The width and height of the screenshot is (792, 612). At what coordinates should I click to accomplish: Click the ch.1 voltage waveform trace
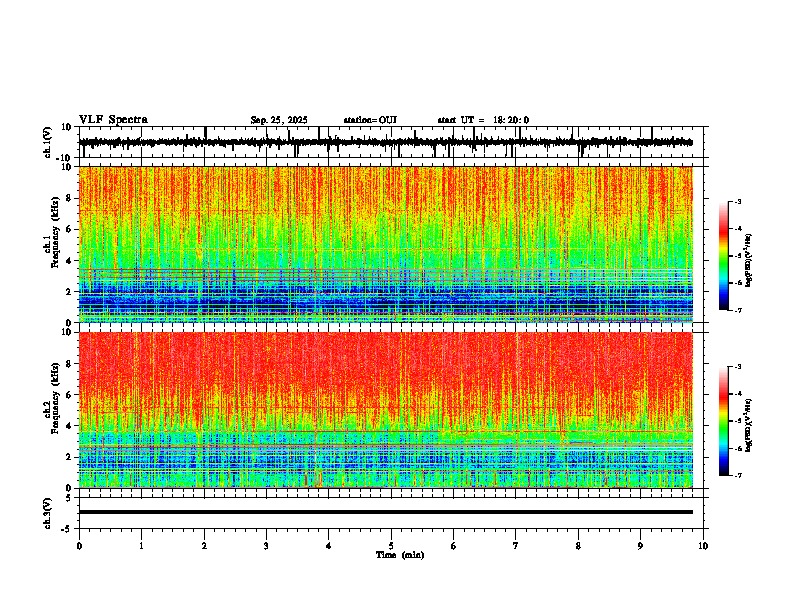coord(385,142)
